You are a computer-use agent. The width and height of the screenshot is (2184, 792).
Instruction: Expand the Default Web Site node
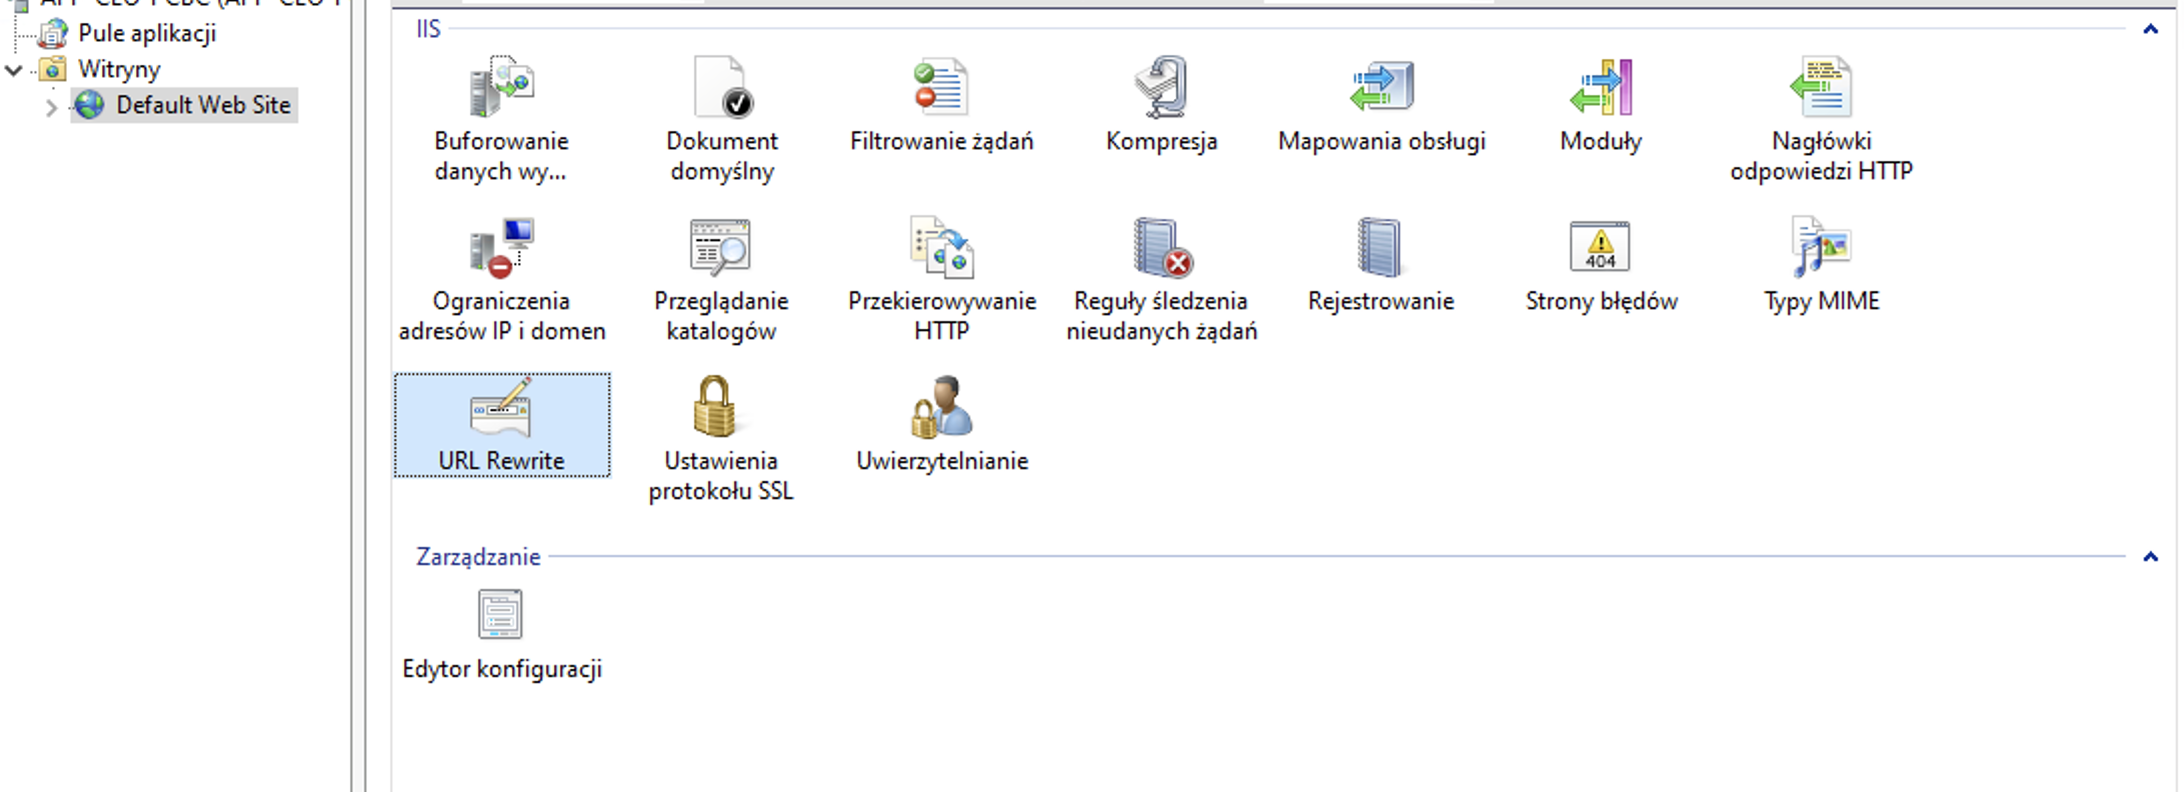(51, 106)
